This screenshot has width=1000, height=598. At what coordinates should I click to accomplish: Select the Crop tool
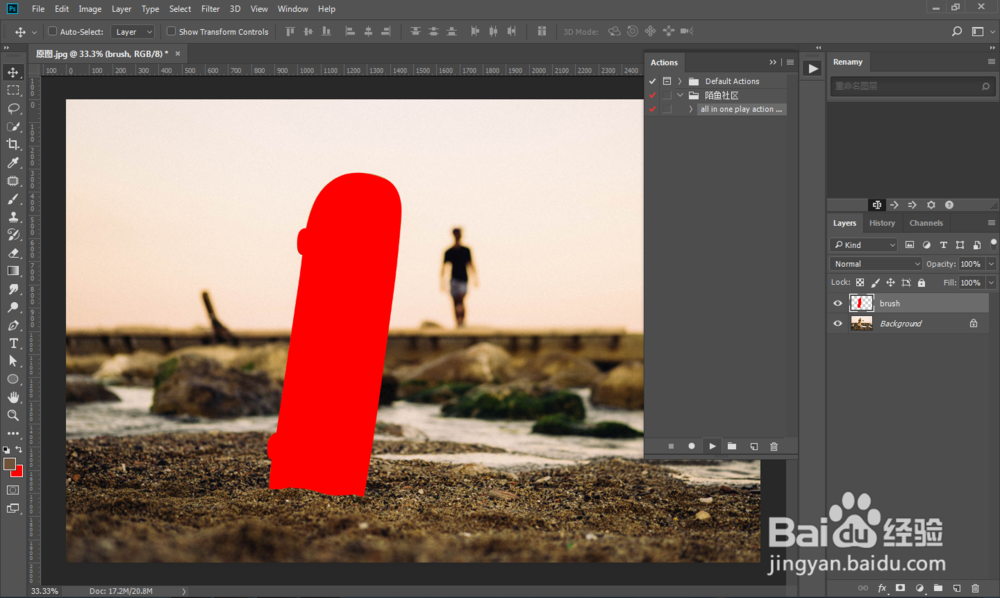coord(13,145)
